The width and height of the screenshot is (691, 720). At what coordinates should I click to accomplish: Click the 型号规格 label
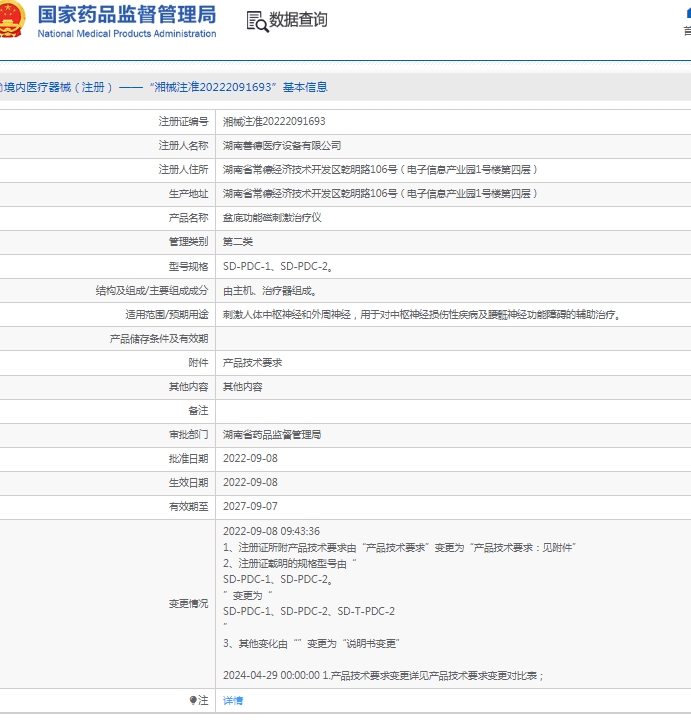(188, 266)
